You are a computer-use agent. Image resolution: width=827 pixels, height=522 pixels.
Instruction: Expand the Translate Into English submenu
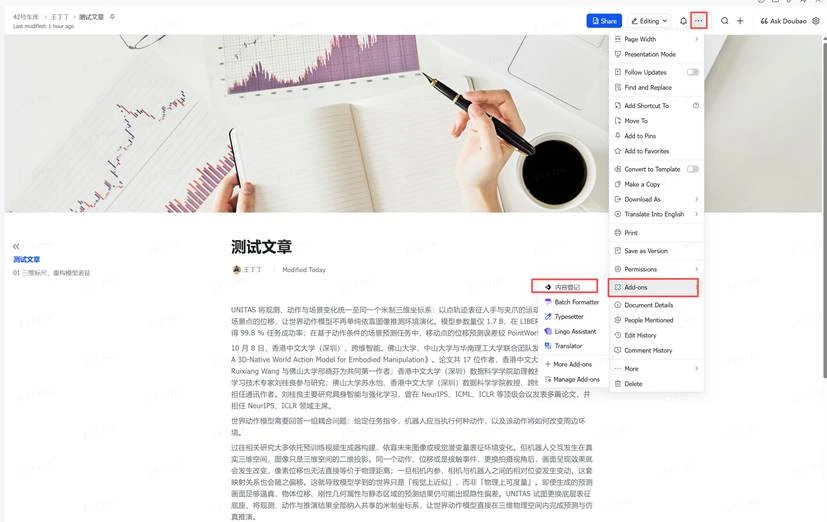coord(657,214)
